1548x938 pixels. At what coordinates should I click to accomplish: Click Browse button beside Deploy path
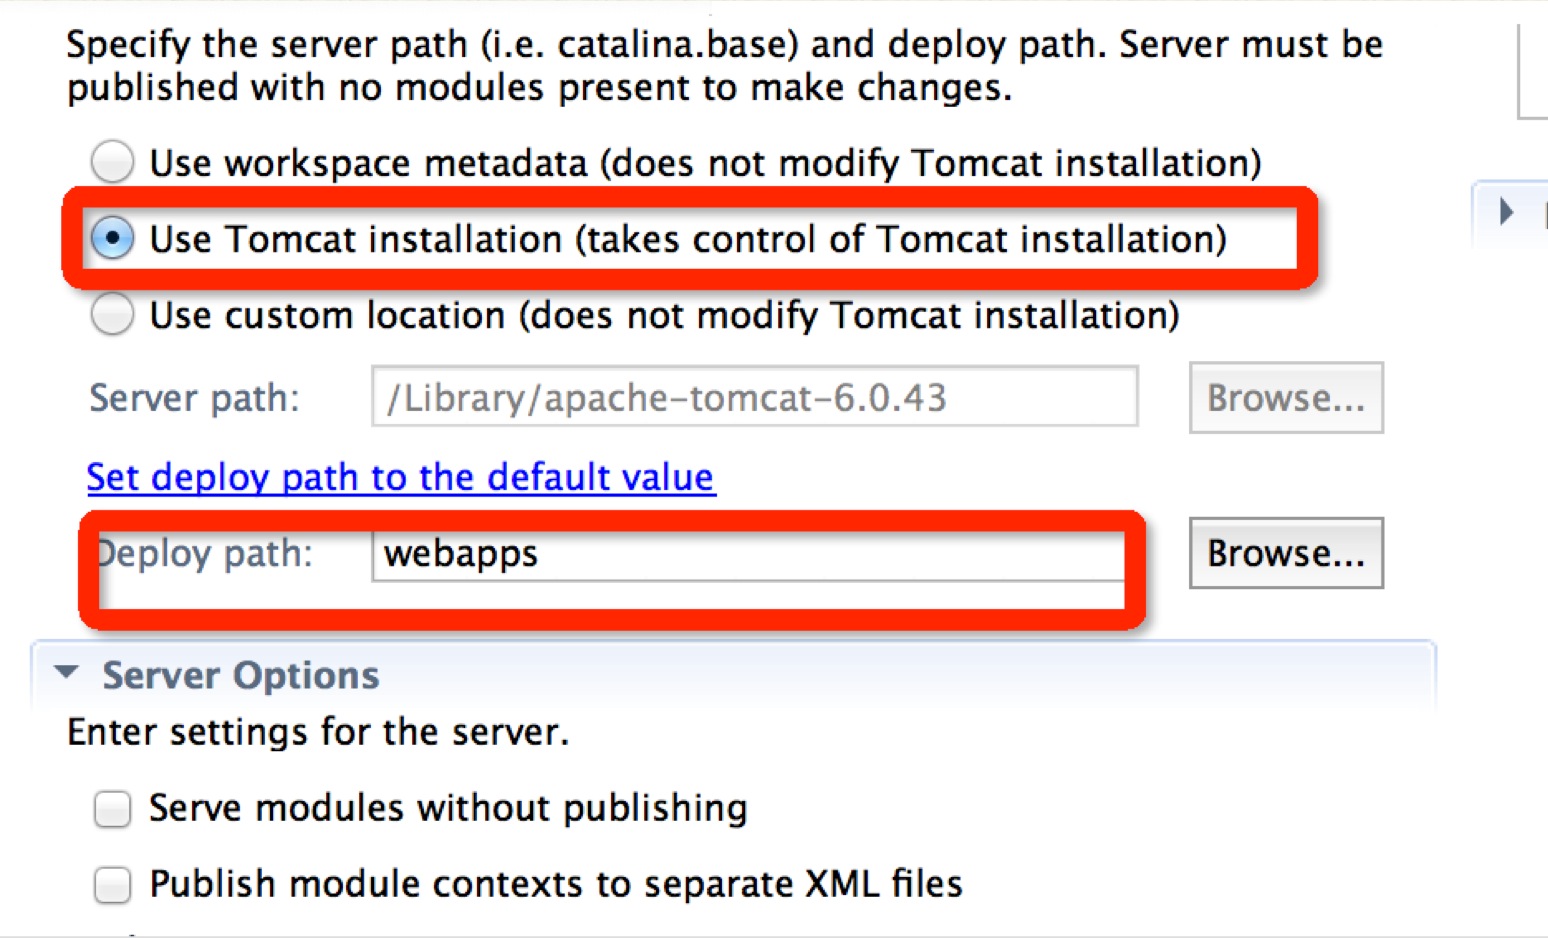pyautogui.click(x=1286, y=553)
